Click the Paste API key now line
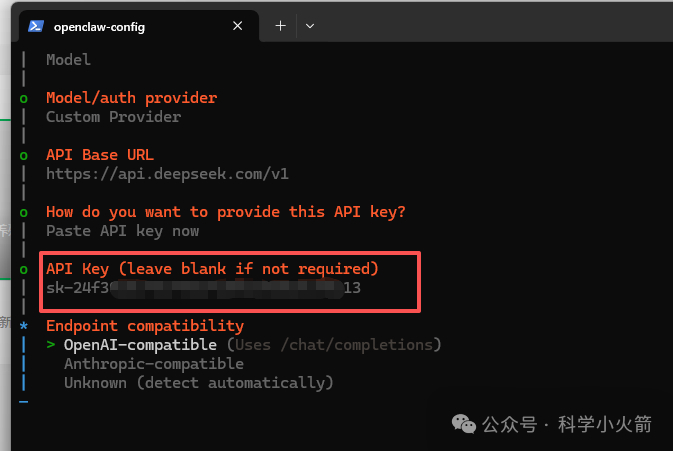Screen dimensions: 673x451 click(122, 231)
